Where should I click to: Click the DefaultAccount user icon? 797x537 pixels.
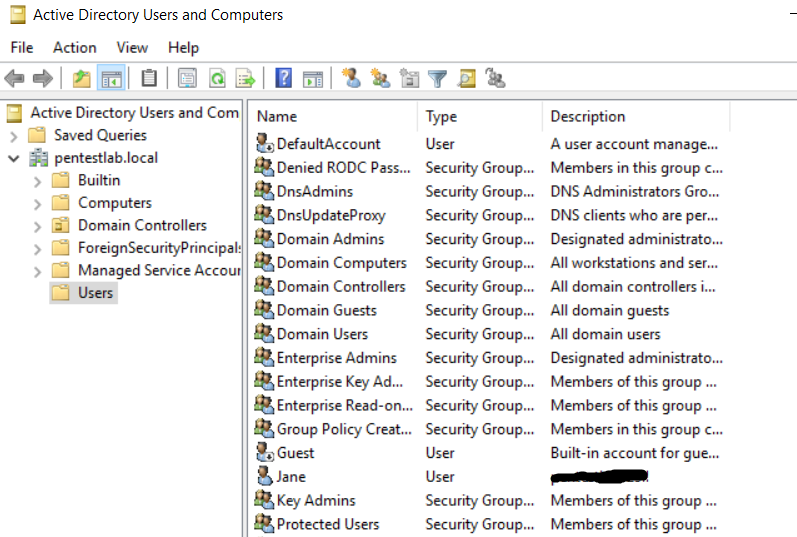pyautogui.click(x=264, y=143)
